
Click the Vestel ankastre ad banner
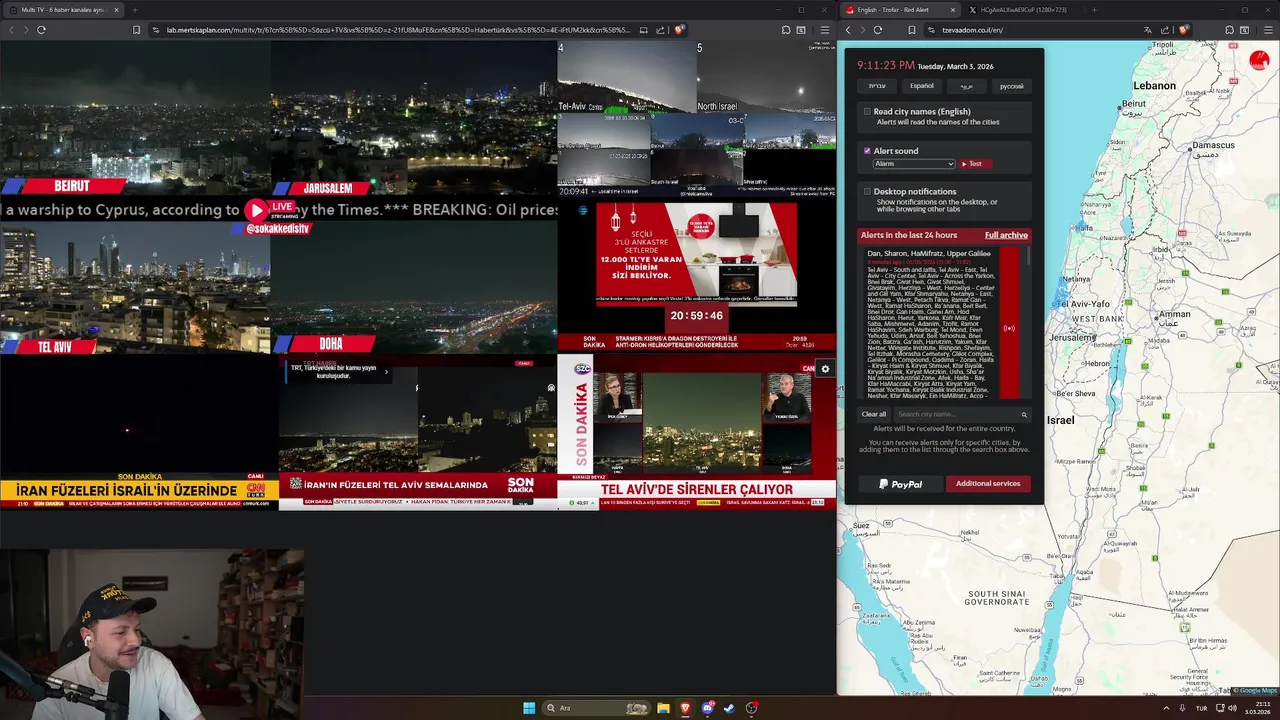pos(696,253)
